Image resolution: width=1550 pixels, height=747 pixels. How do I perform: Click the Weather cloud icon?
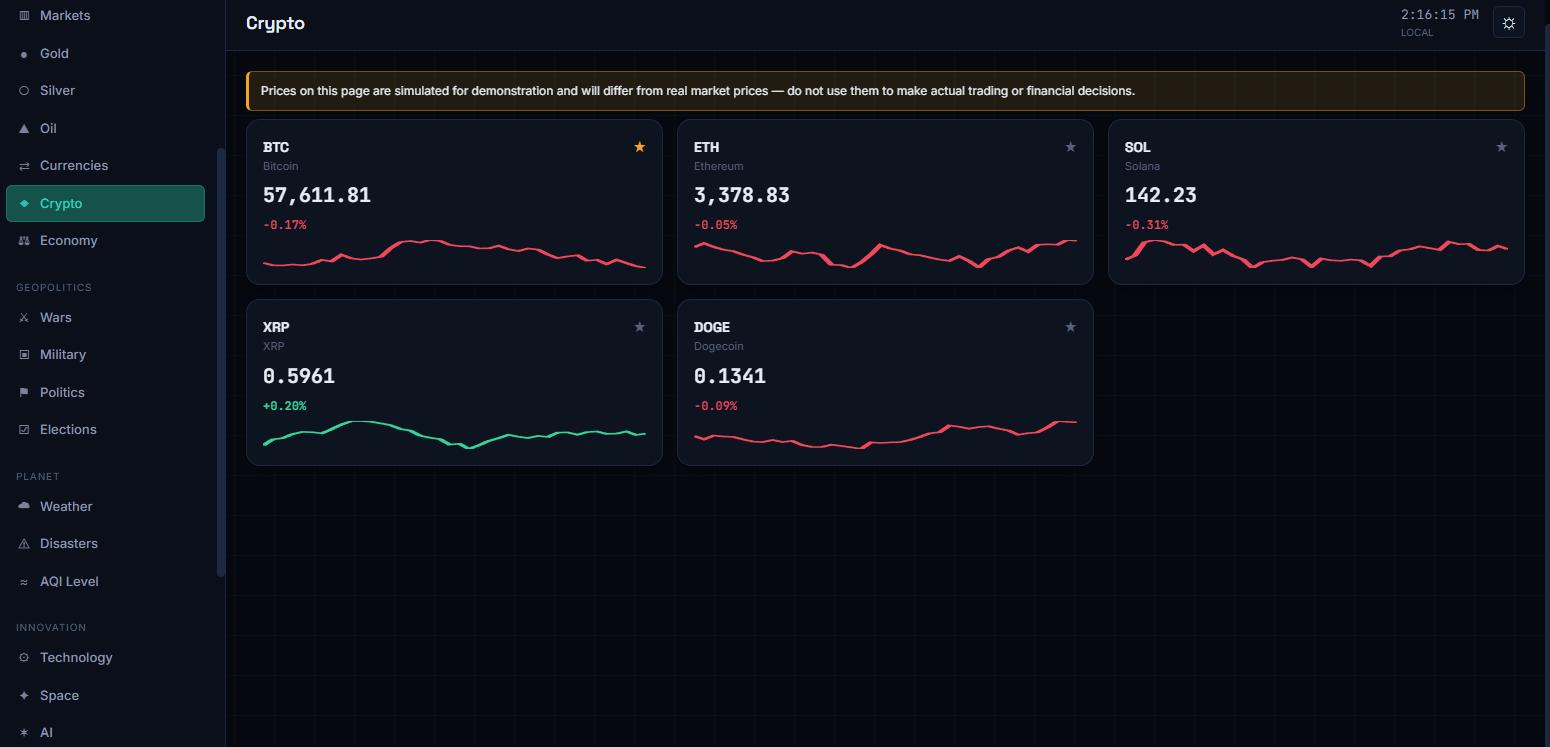point(24,507)
